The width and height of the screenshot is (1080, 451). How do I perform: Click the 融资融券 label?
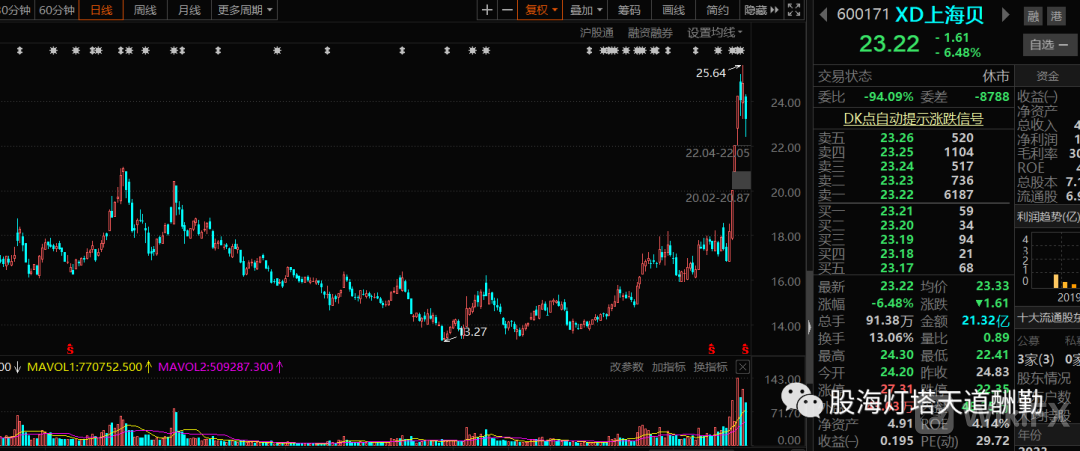pos(650,32)
